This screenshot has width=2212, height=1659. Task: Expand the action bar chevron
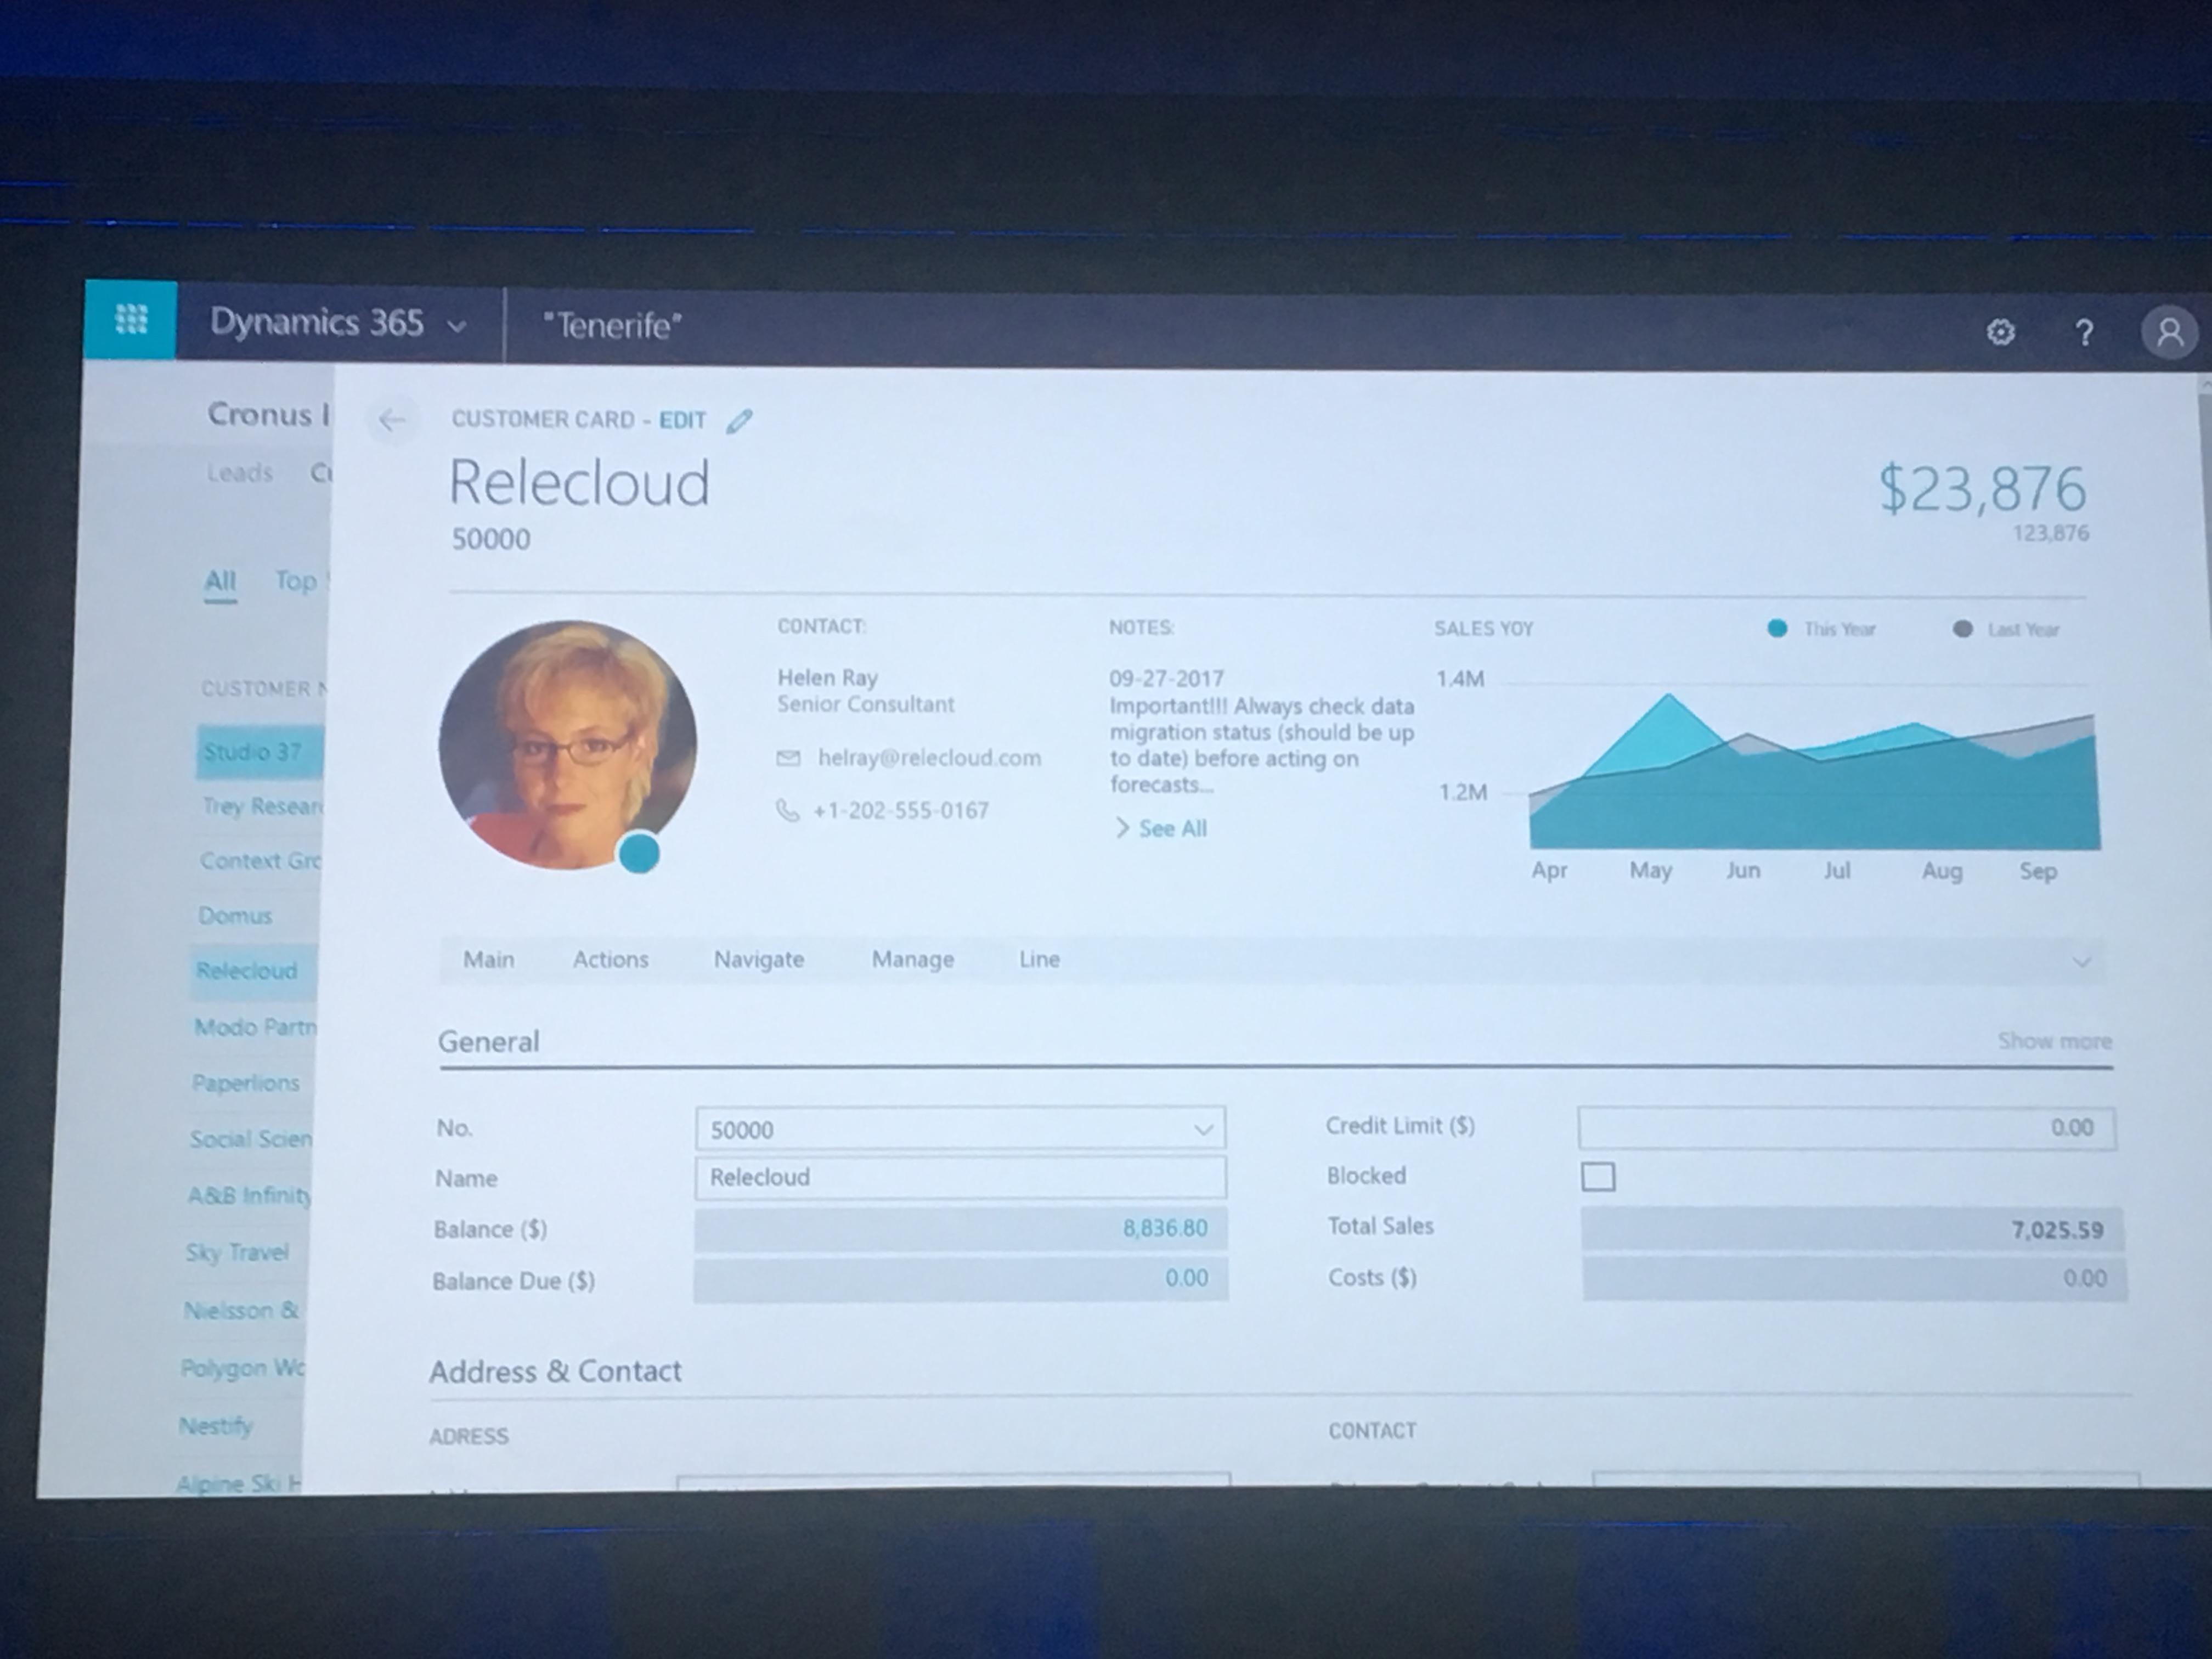point(2081,962)
